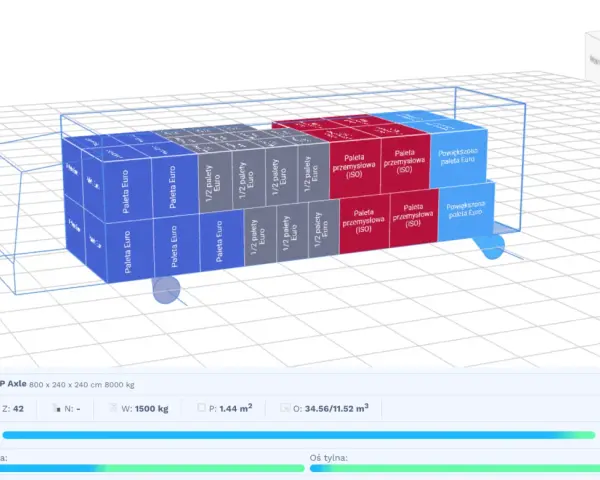Click the overall load utilization progress bar

[x=299, y=435]
